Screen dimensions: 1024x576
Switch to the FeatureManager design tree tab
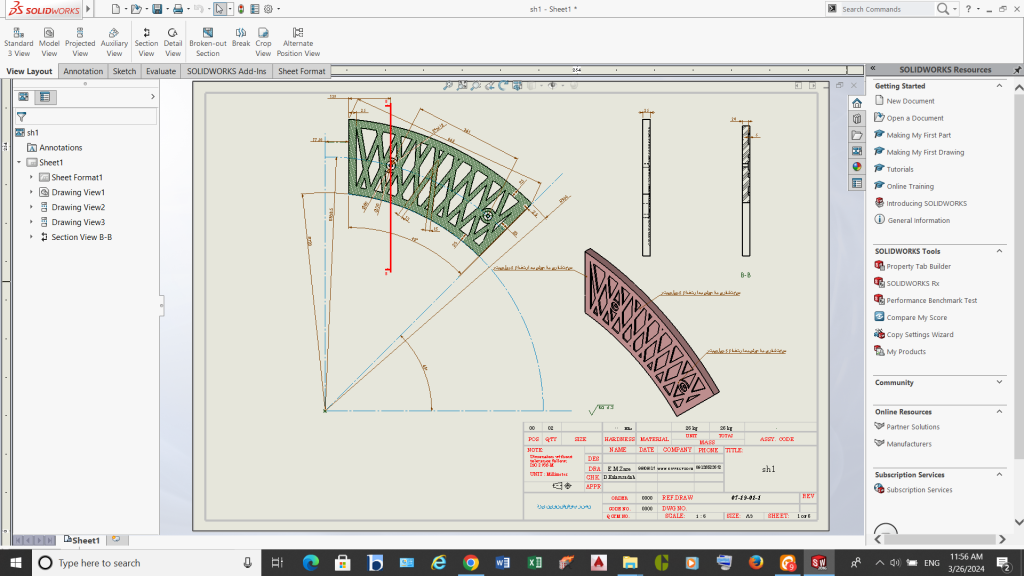tap(23, 97)
